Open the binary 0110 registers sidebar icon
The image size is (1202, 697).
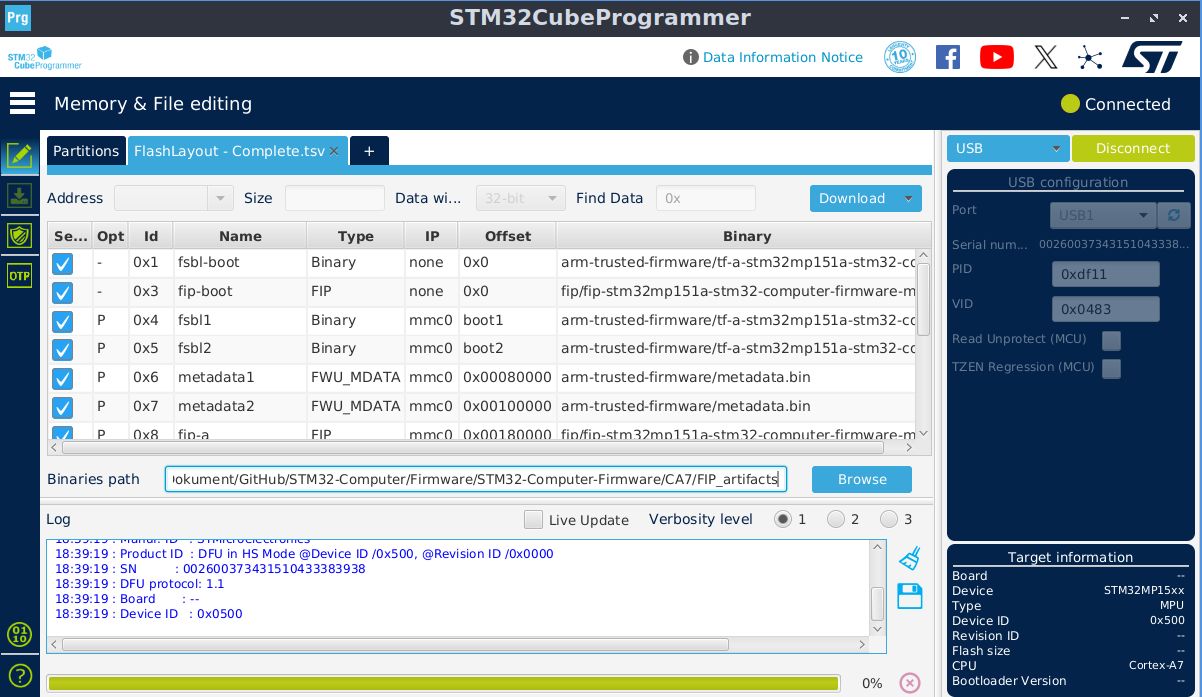point(19,634)
